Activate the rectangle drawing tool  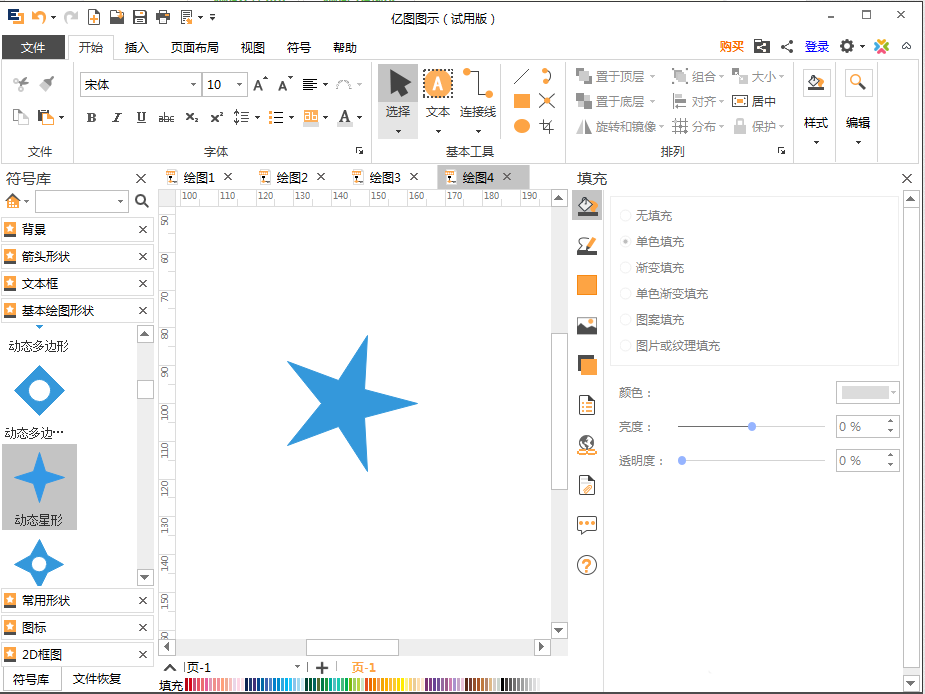[522, 100]
